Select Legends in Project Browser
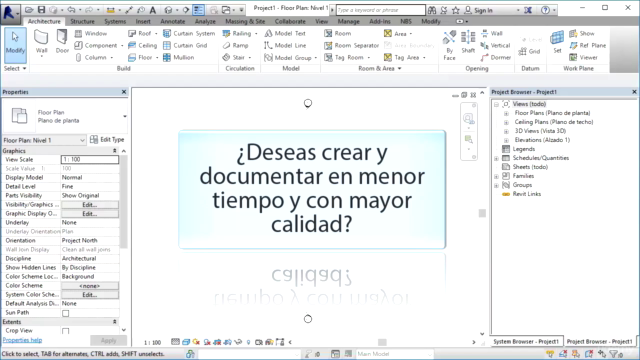This screenshot has width=640, height=360. (x=524, y=149)
